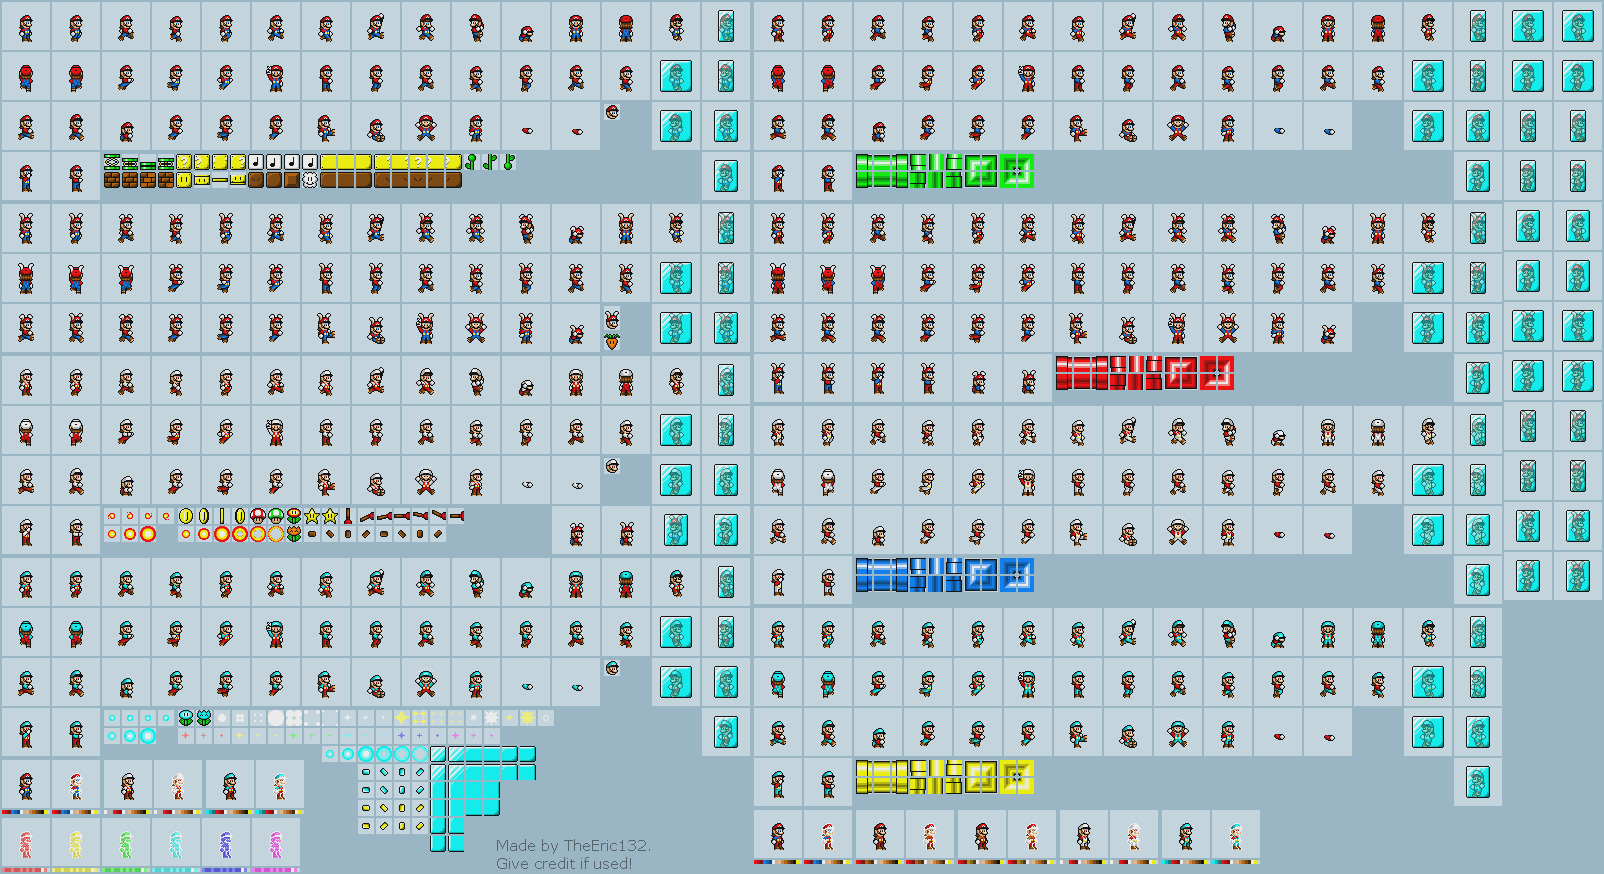The height and width of the screenshot is (874, 1604).
Task: Select the blue brick tile strip
Action: [944, 575]
